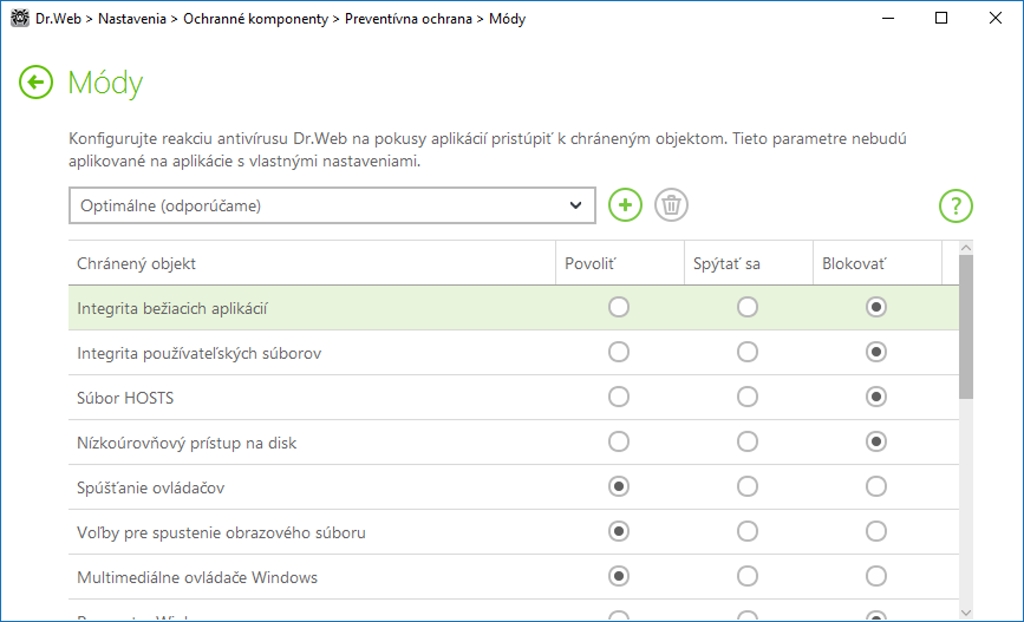Set Spúšťanie ovládačov to Blokovať
Image resolution: width=1024 pixels, height=622 pixels.
pos(876,487)
